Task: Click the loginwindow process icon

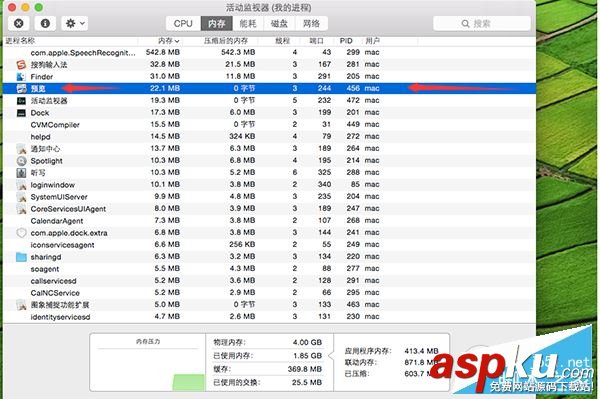Action: (x=21, y=185)
